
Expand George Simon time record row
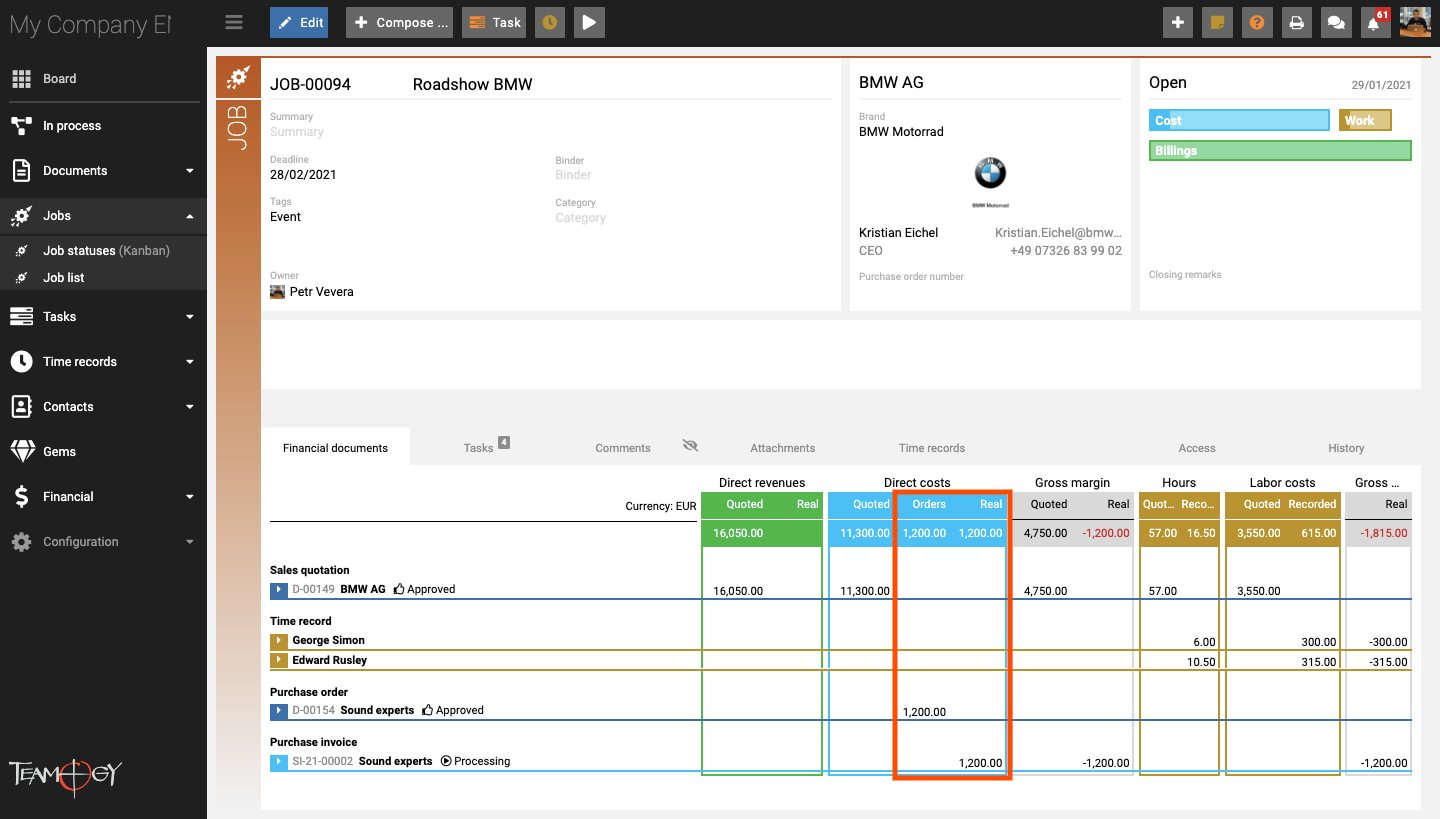tap(279, 640)
